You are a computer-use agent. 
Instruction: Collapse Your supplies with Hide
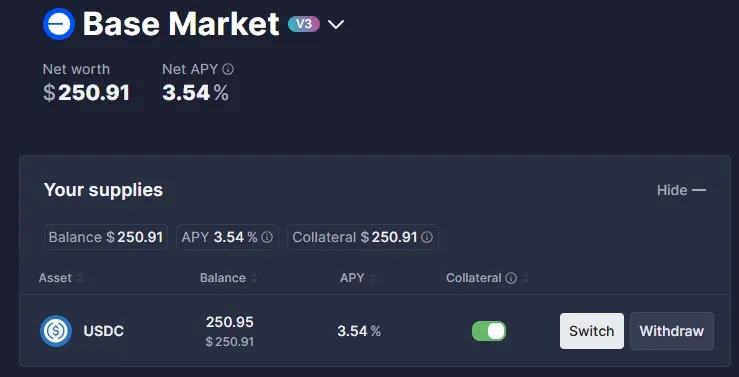(682, 190)
